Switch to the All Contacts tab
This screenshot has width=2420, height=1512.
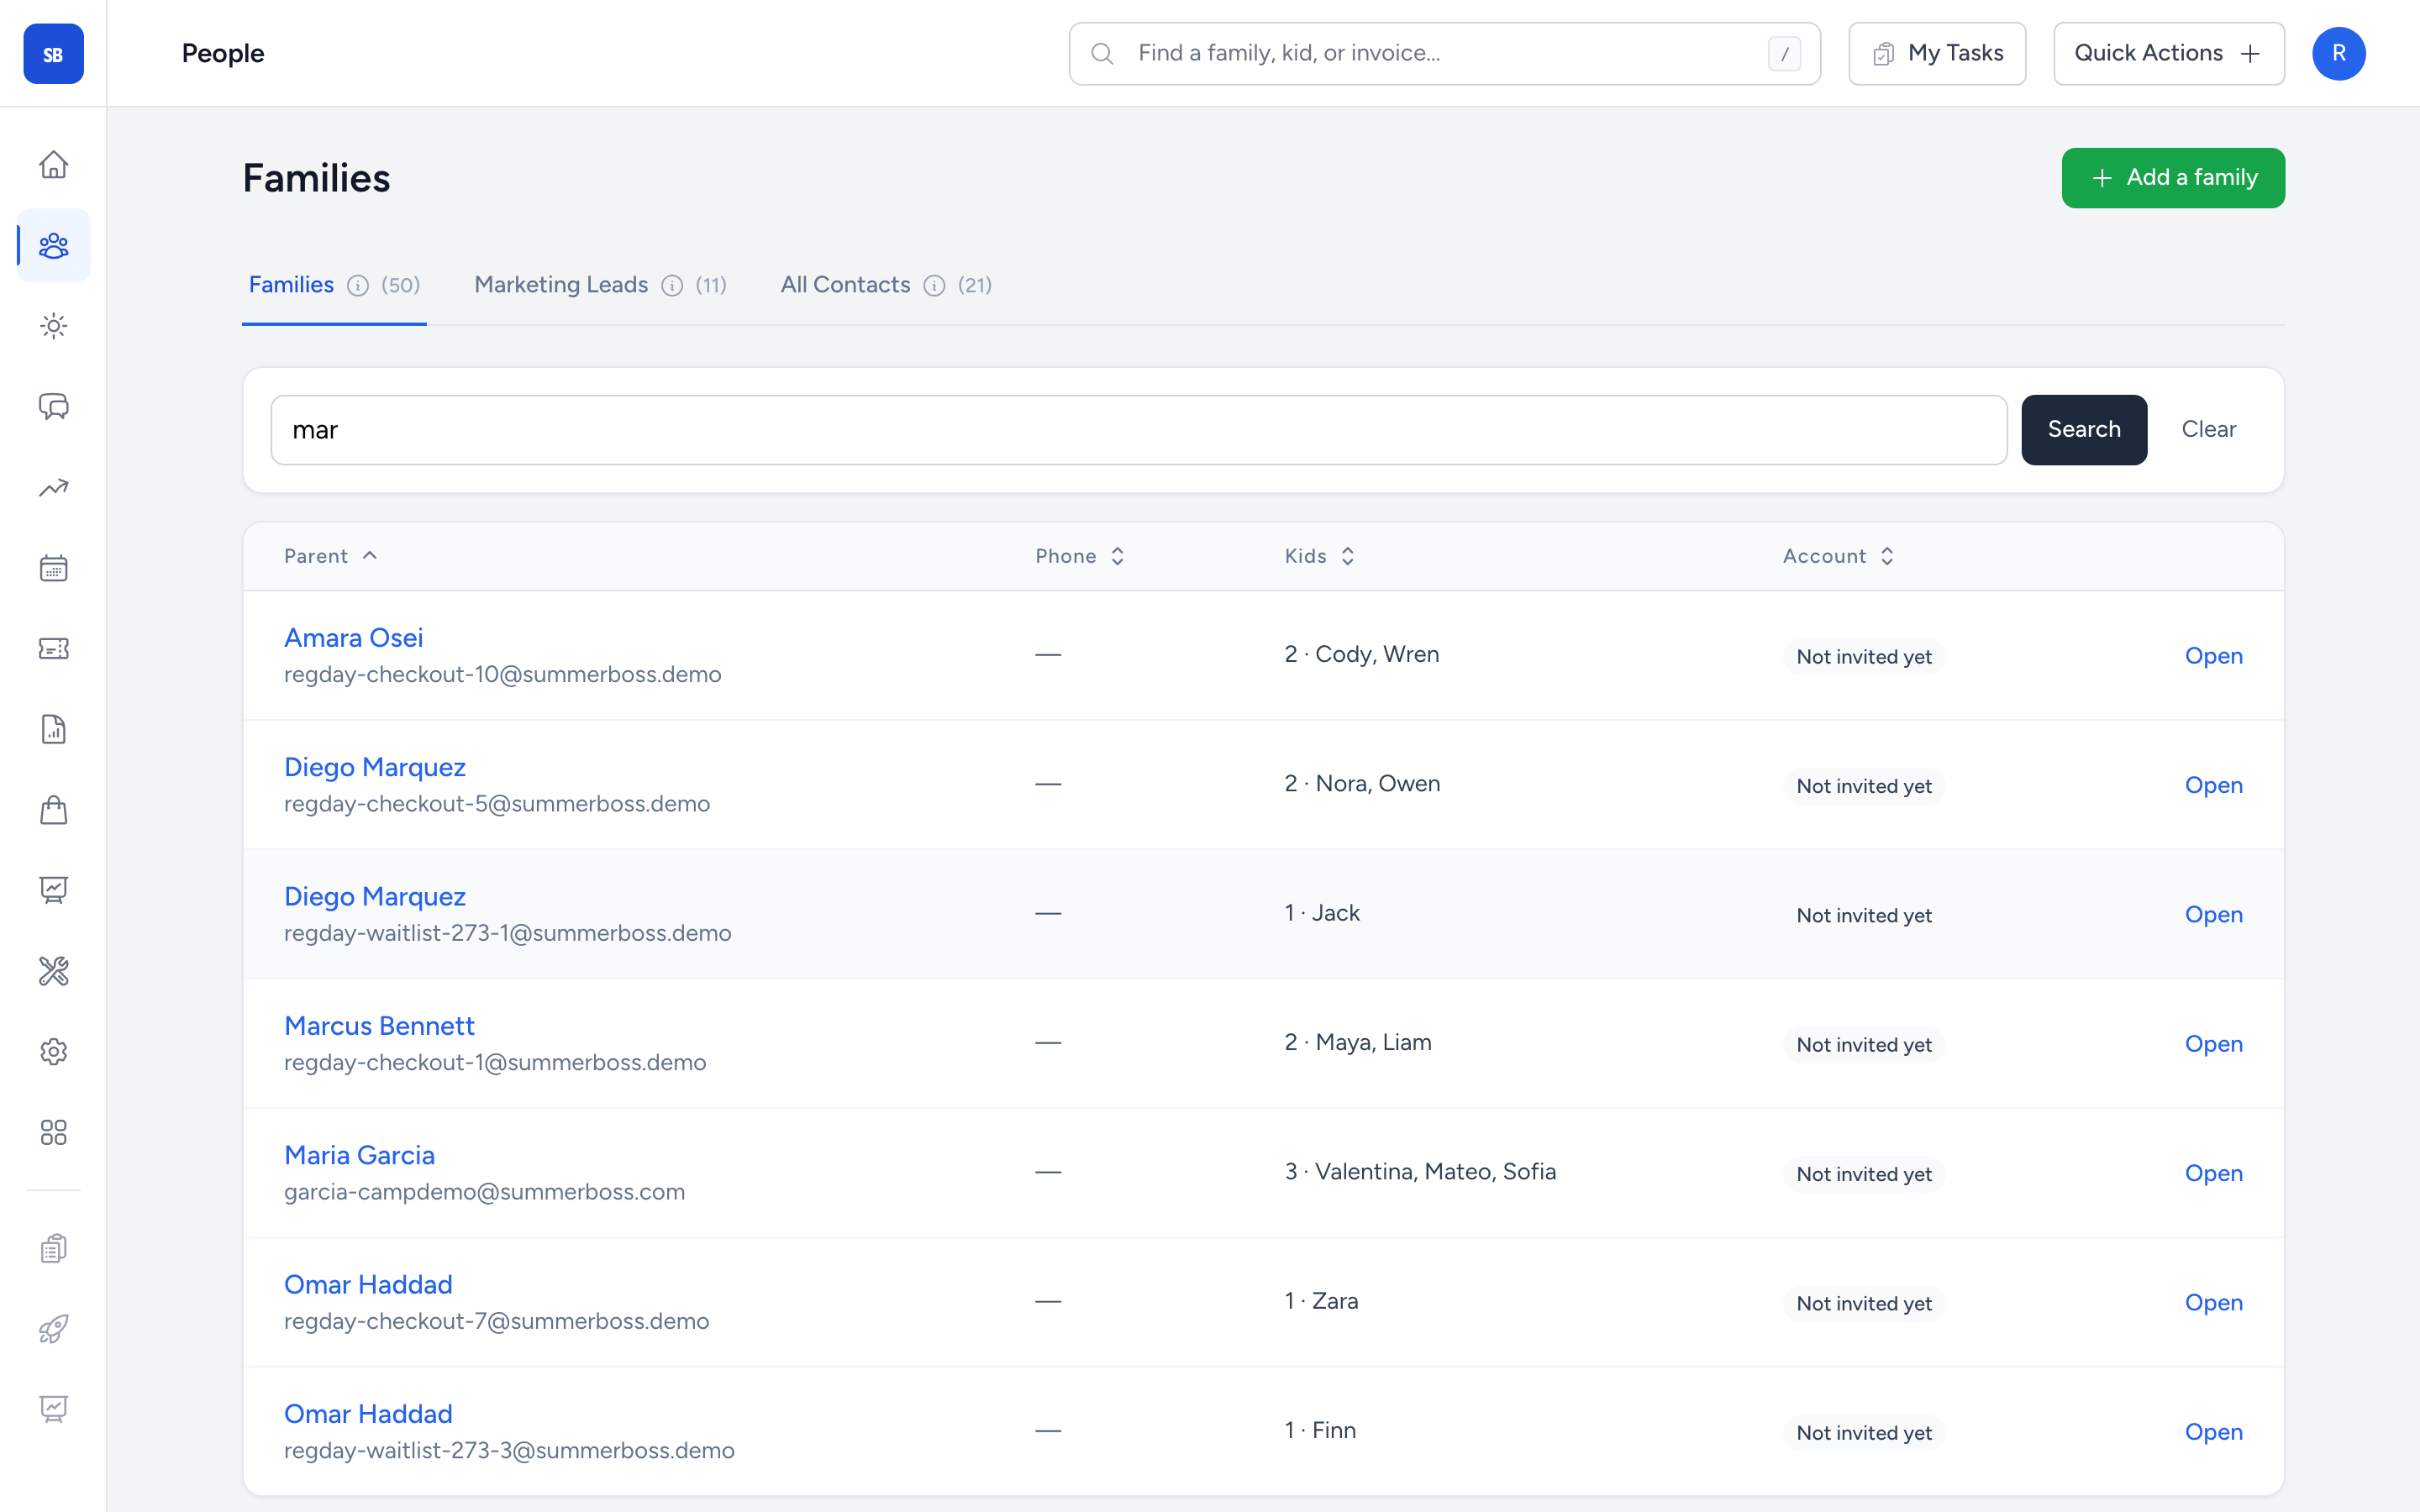pos(886,285)
